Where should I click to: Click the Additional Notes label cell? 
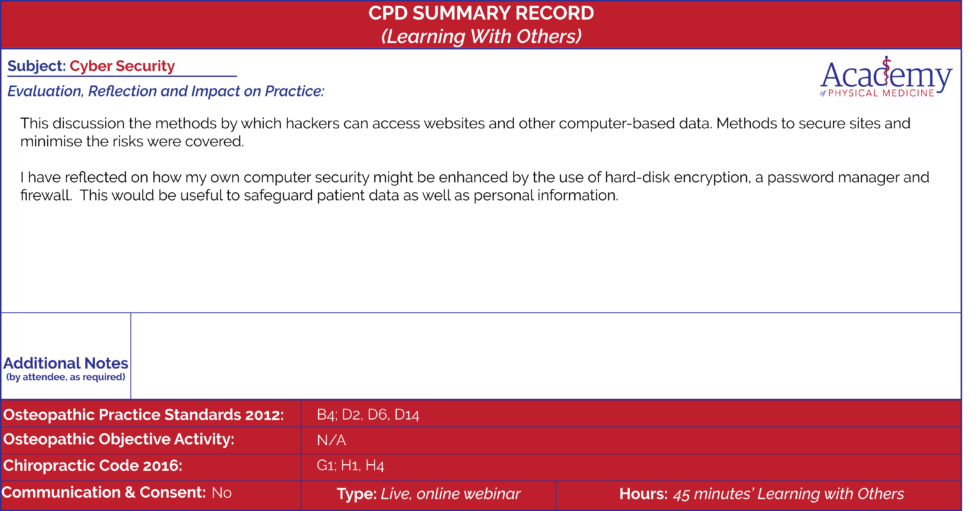tap(66, 355)
